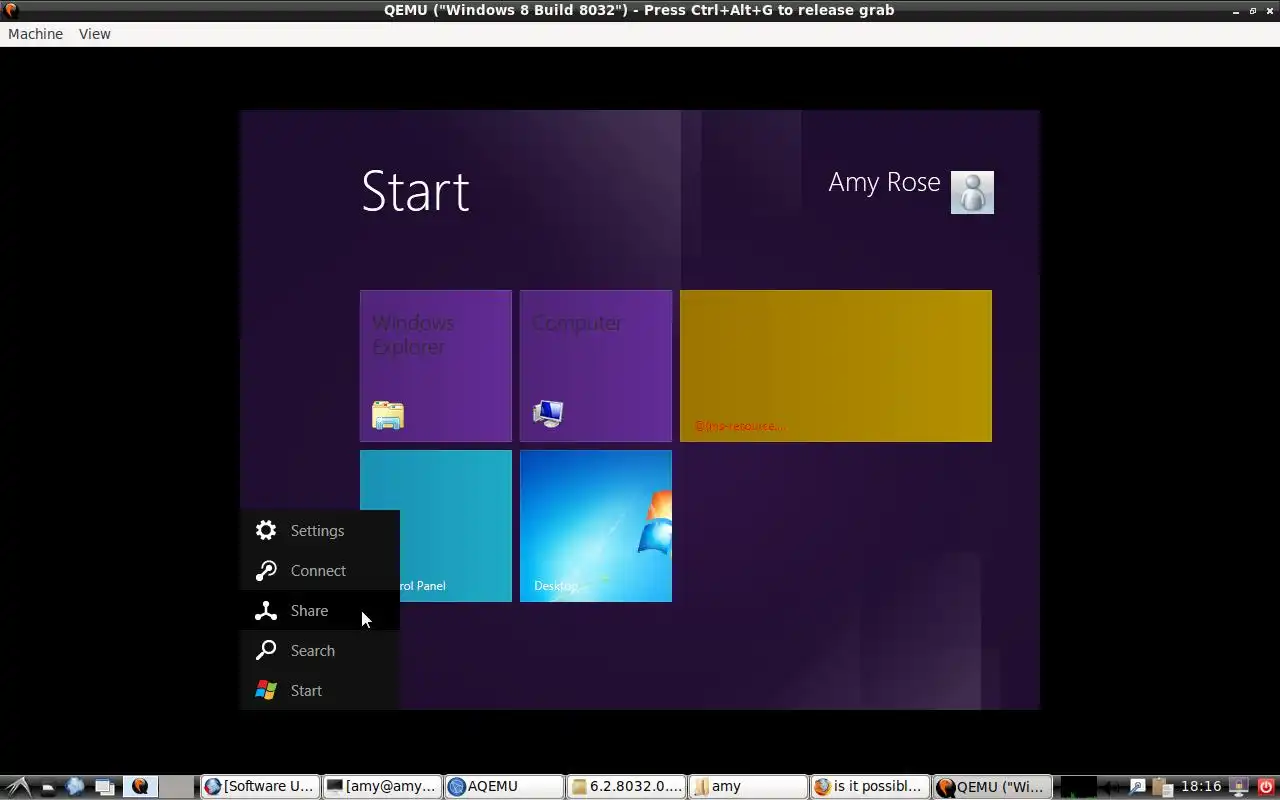
Task: Click the CPU usage monitor graph
Action: [x=1079, y=787]
